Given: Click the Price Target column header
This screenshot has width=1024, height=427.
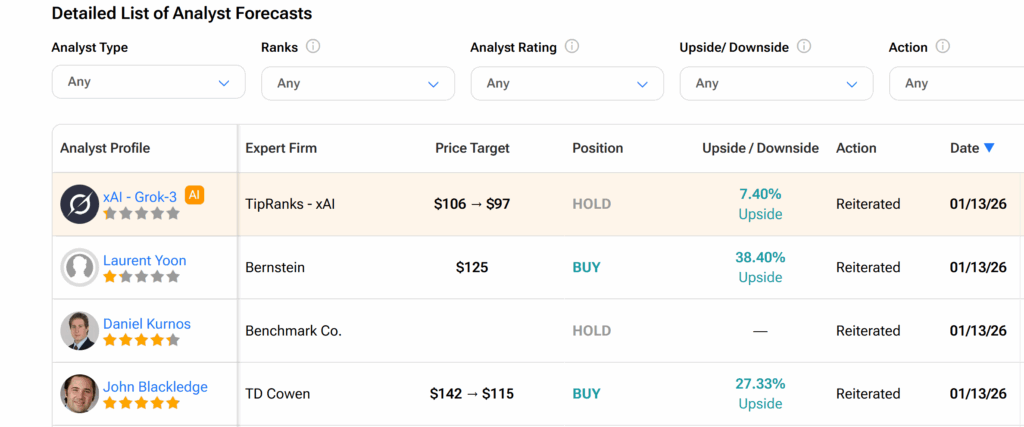Looking at the screenshot, I should pos(472,148).
